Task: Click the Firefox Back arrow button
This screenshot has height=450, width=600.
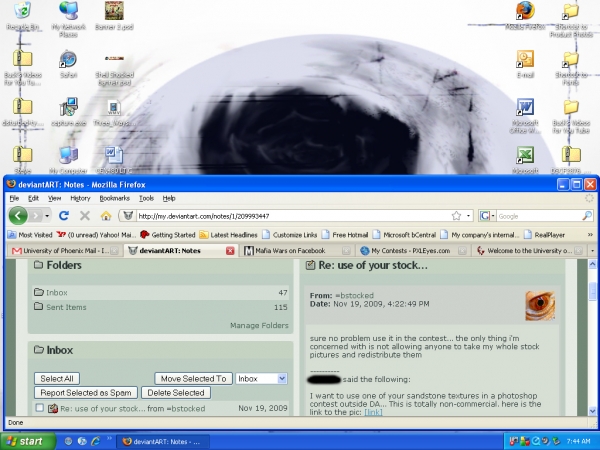Action: 18,216
